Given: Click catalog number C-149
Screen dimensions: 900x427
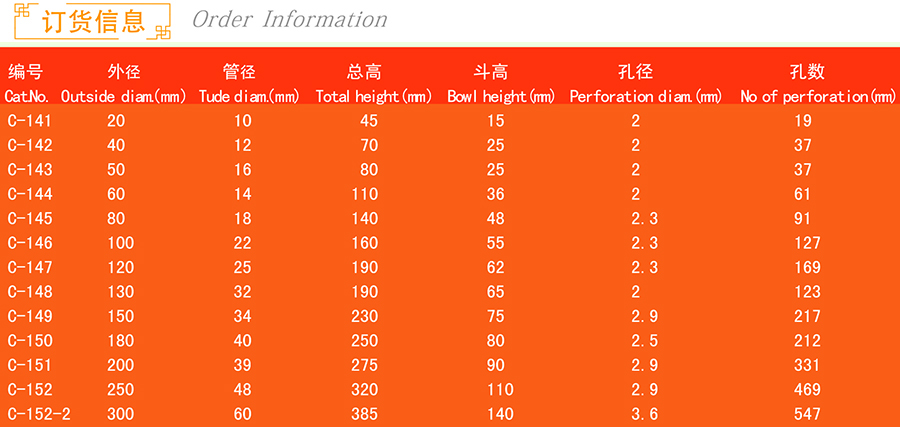Looking at the screenshot, I should [29, 316].
